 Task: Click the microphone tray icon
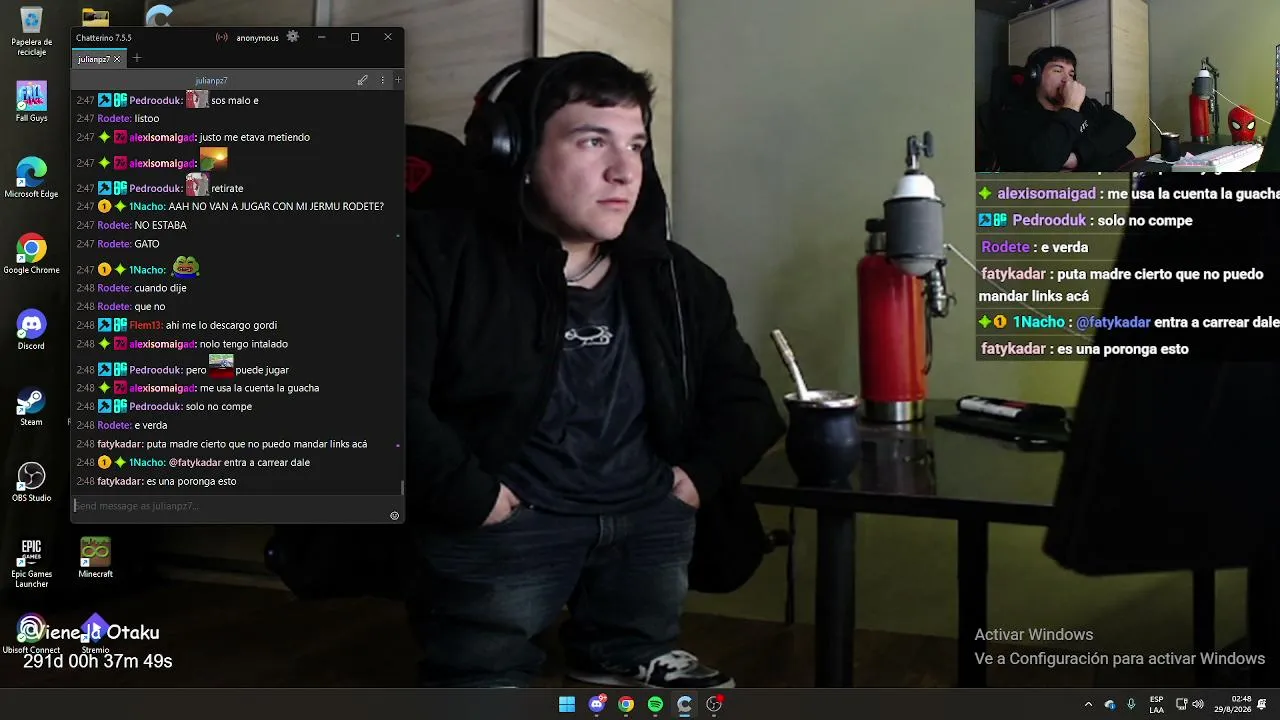(x=1131, y=704)
